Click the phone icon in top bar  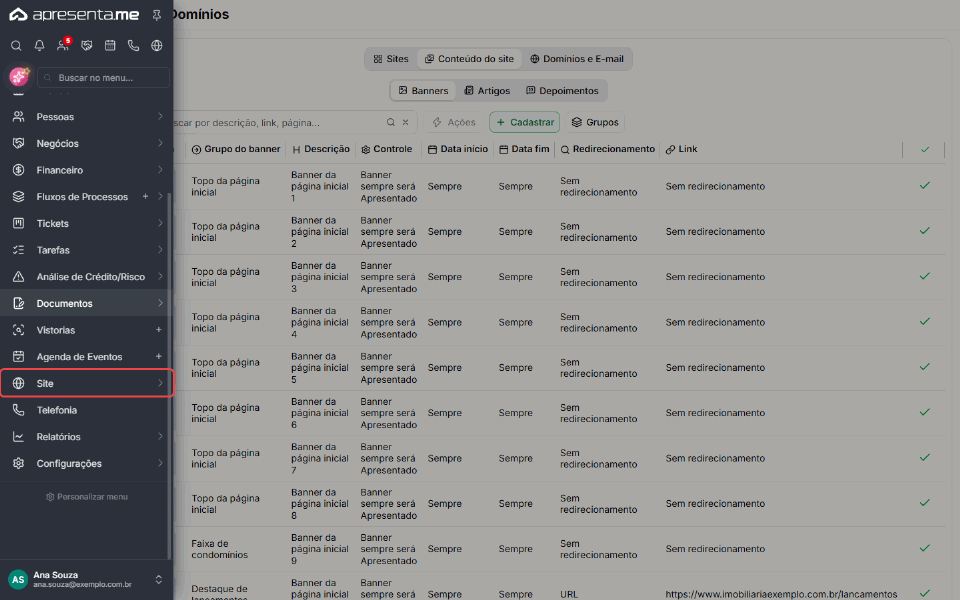coord(133,45)
